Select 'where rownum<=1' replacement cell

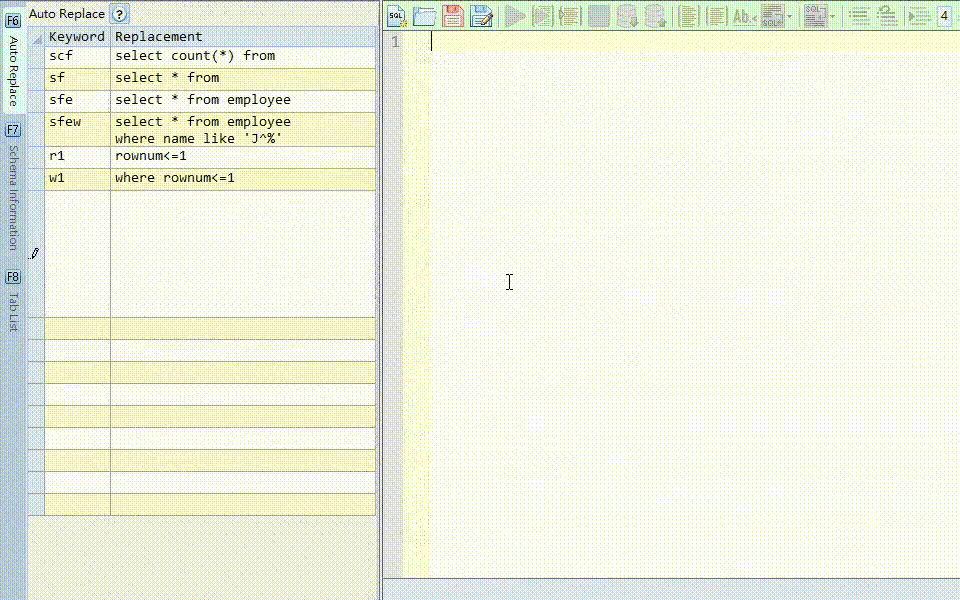pos(243,179)
